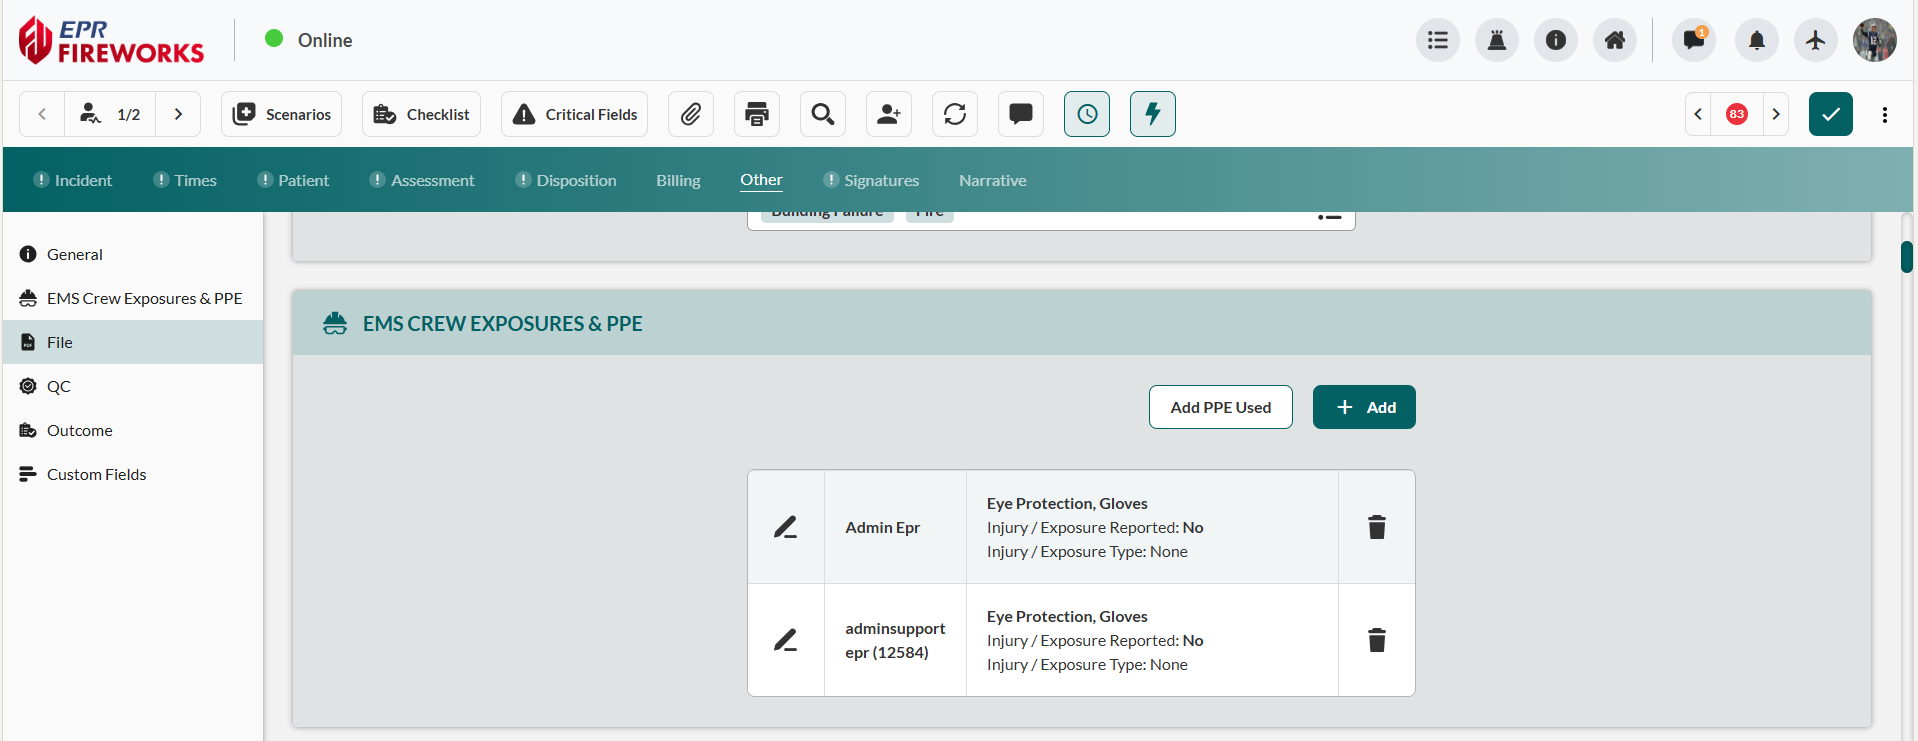1918x741 pixels.
Task: Edit the adminsupport epr exposure entry
Action: click(786, 640)
